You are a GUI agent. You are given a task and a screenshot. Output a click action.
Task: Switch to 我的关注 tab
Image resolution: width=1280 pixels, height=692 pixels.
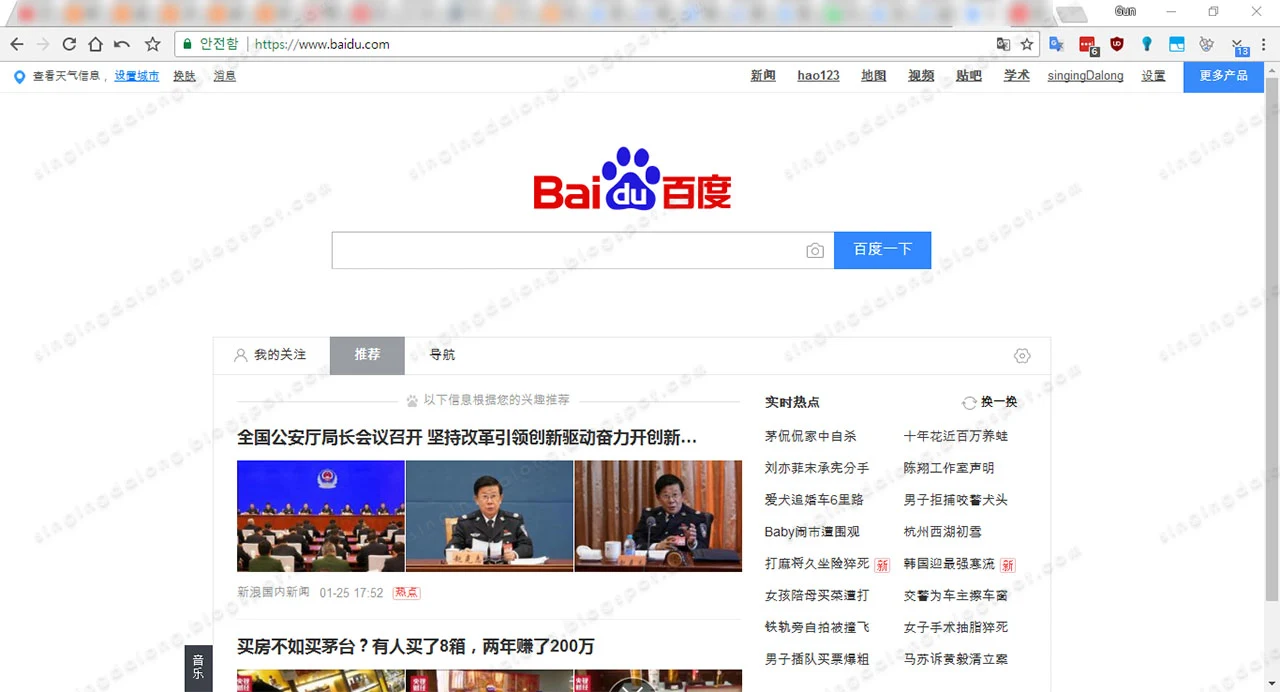(271, 355)
